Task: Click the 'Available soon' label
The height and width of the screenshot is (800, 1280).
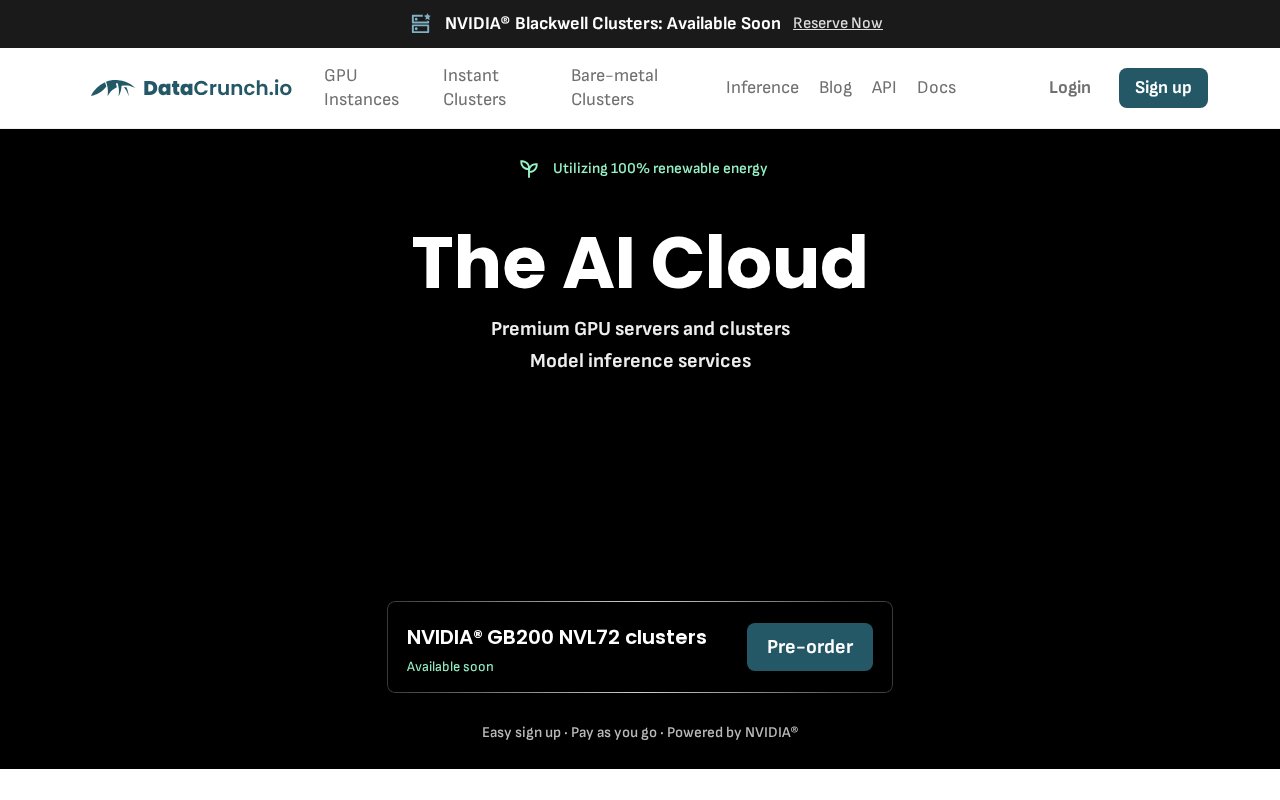Action: (450, 667)
